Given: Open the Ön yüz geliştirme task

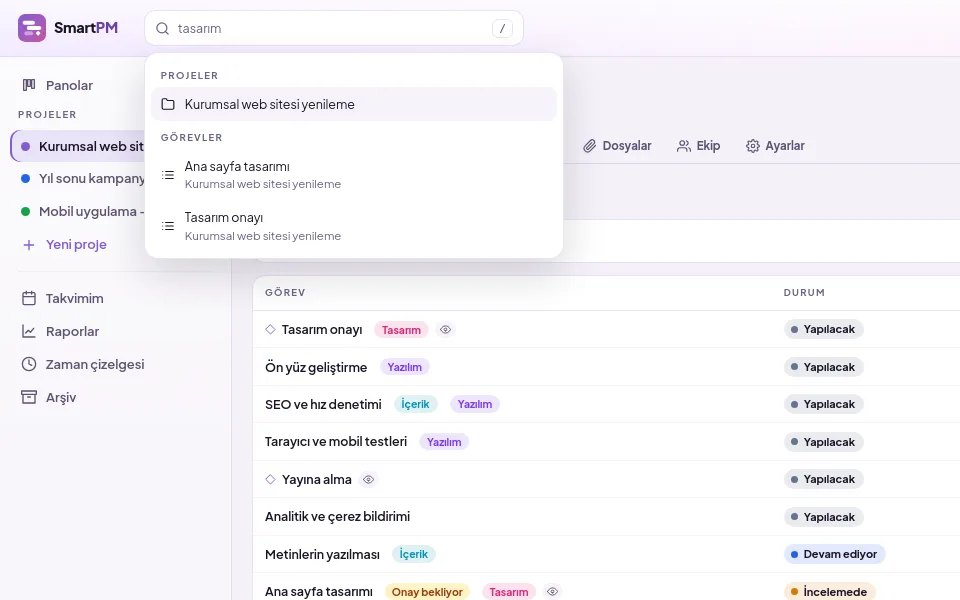Looking at the screenshot, I should click(x=316, y=367).
